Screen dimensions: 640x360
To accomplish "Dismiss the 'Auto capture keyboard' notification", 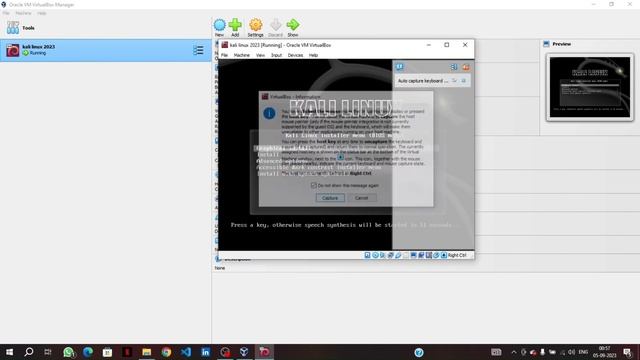I will (x=464, y=81).
